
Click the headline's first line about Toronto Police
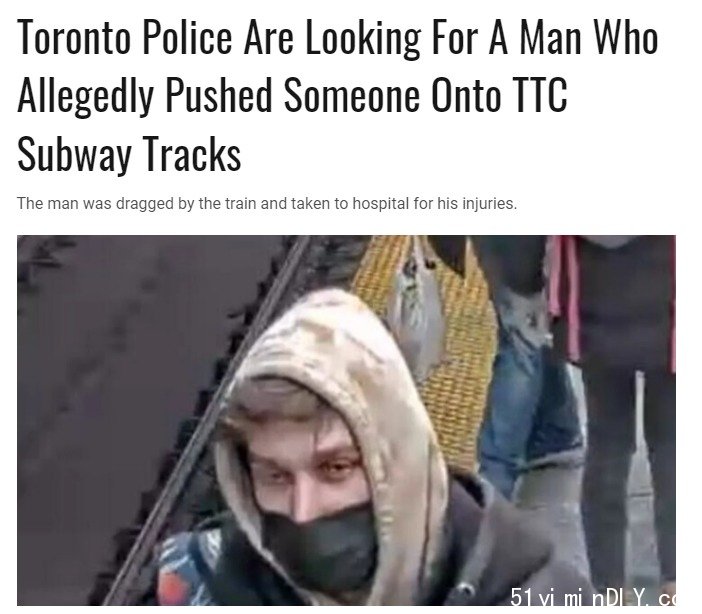coord(338,38)
